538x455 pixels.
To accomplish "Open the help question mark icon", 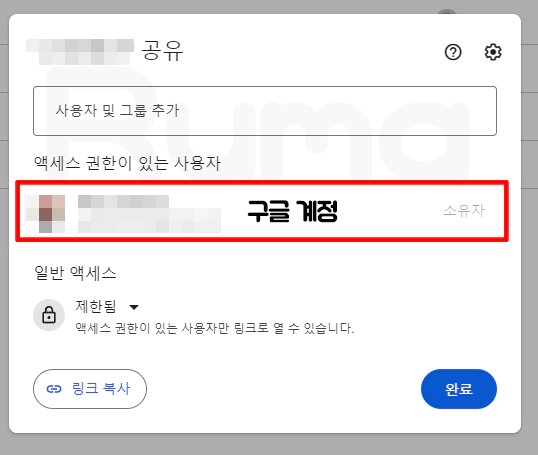I will [453, 52].
